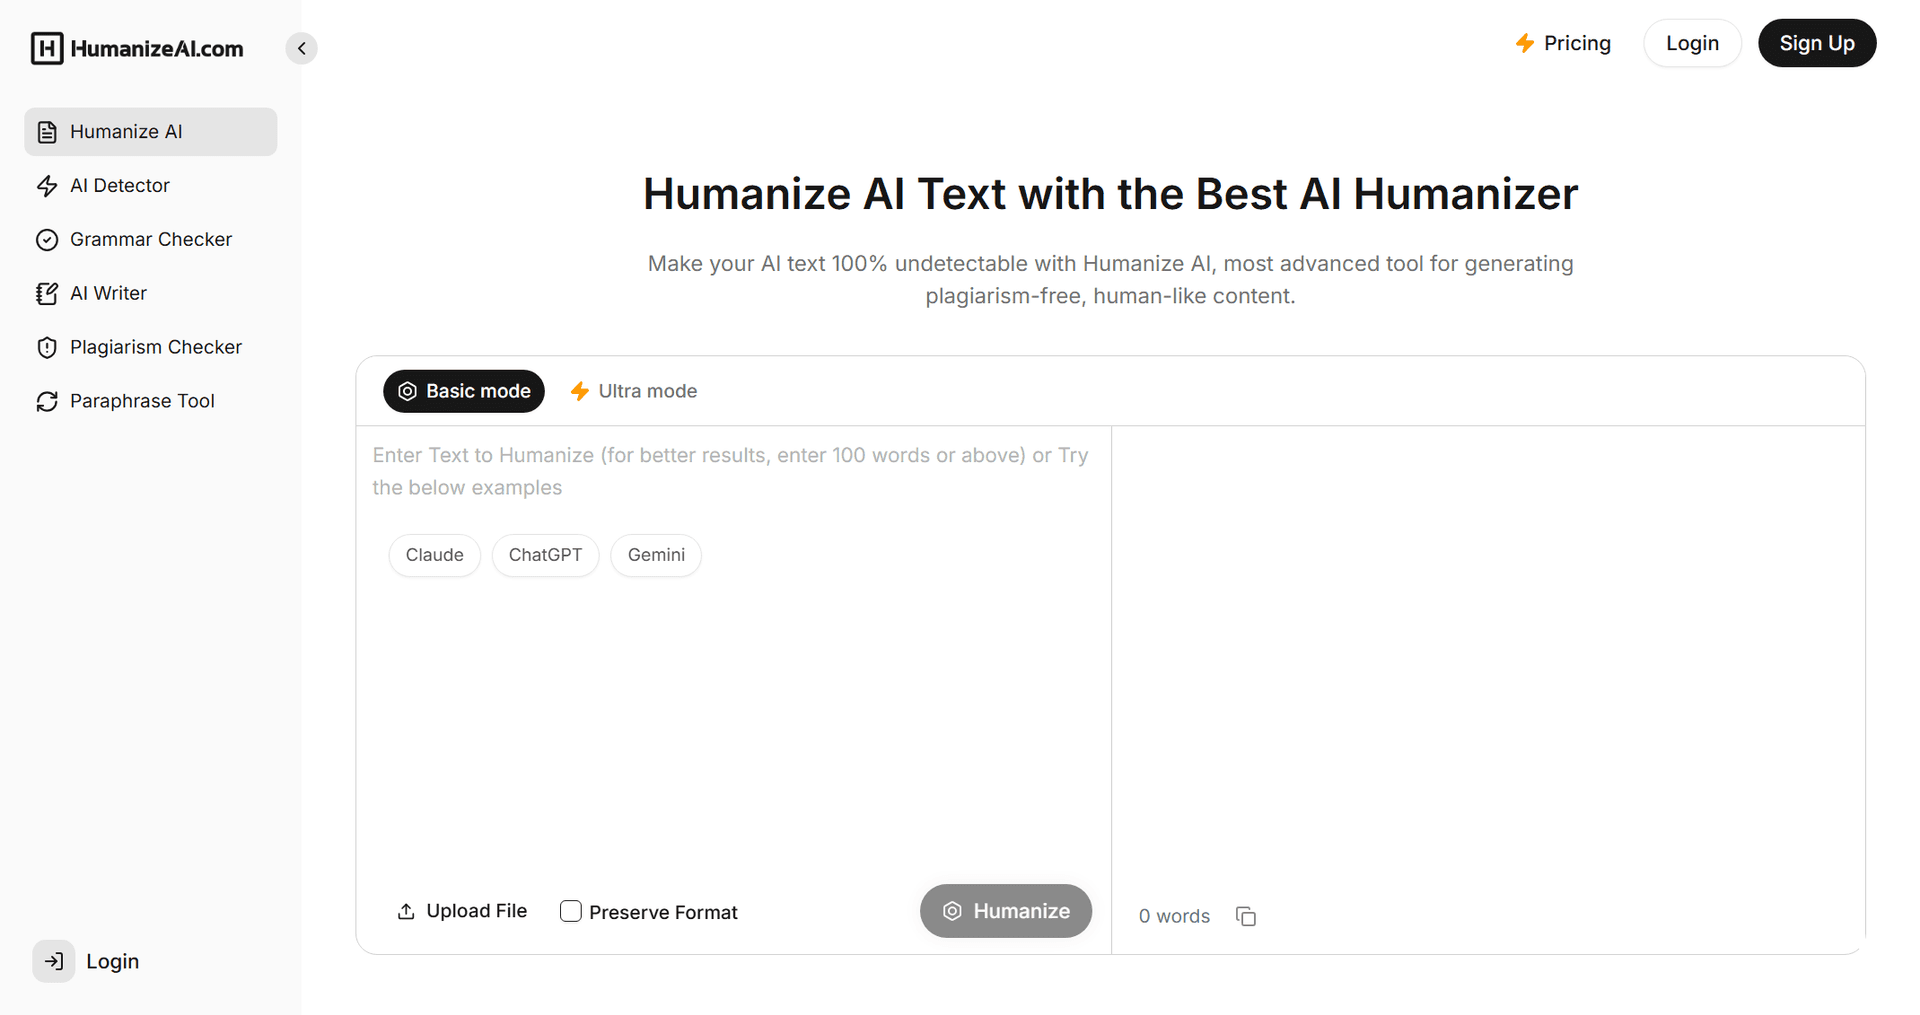Click the Upload File icon
This screenshot has height=1015, width=1920.
405,910
